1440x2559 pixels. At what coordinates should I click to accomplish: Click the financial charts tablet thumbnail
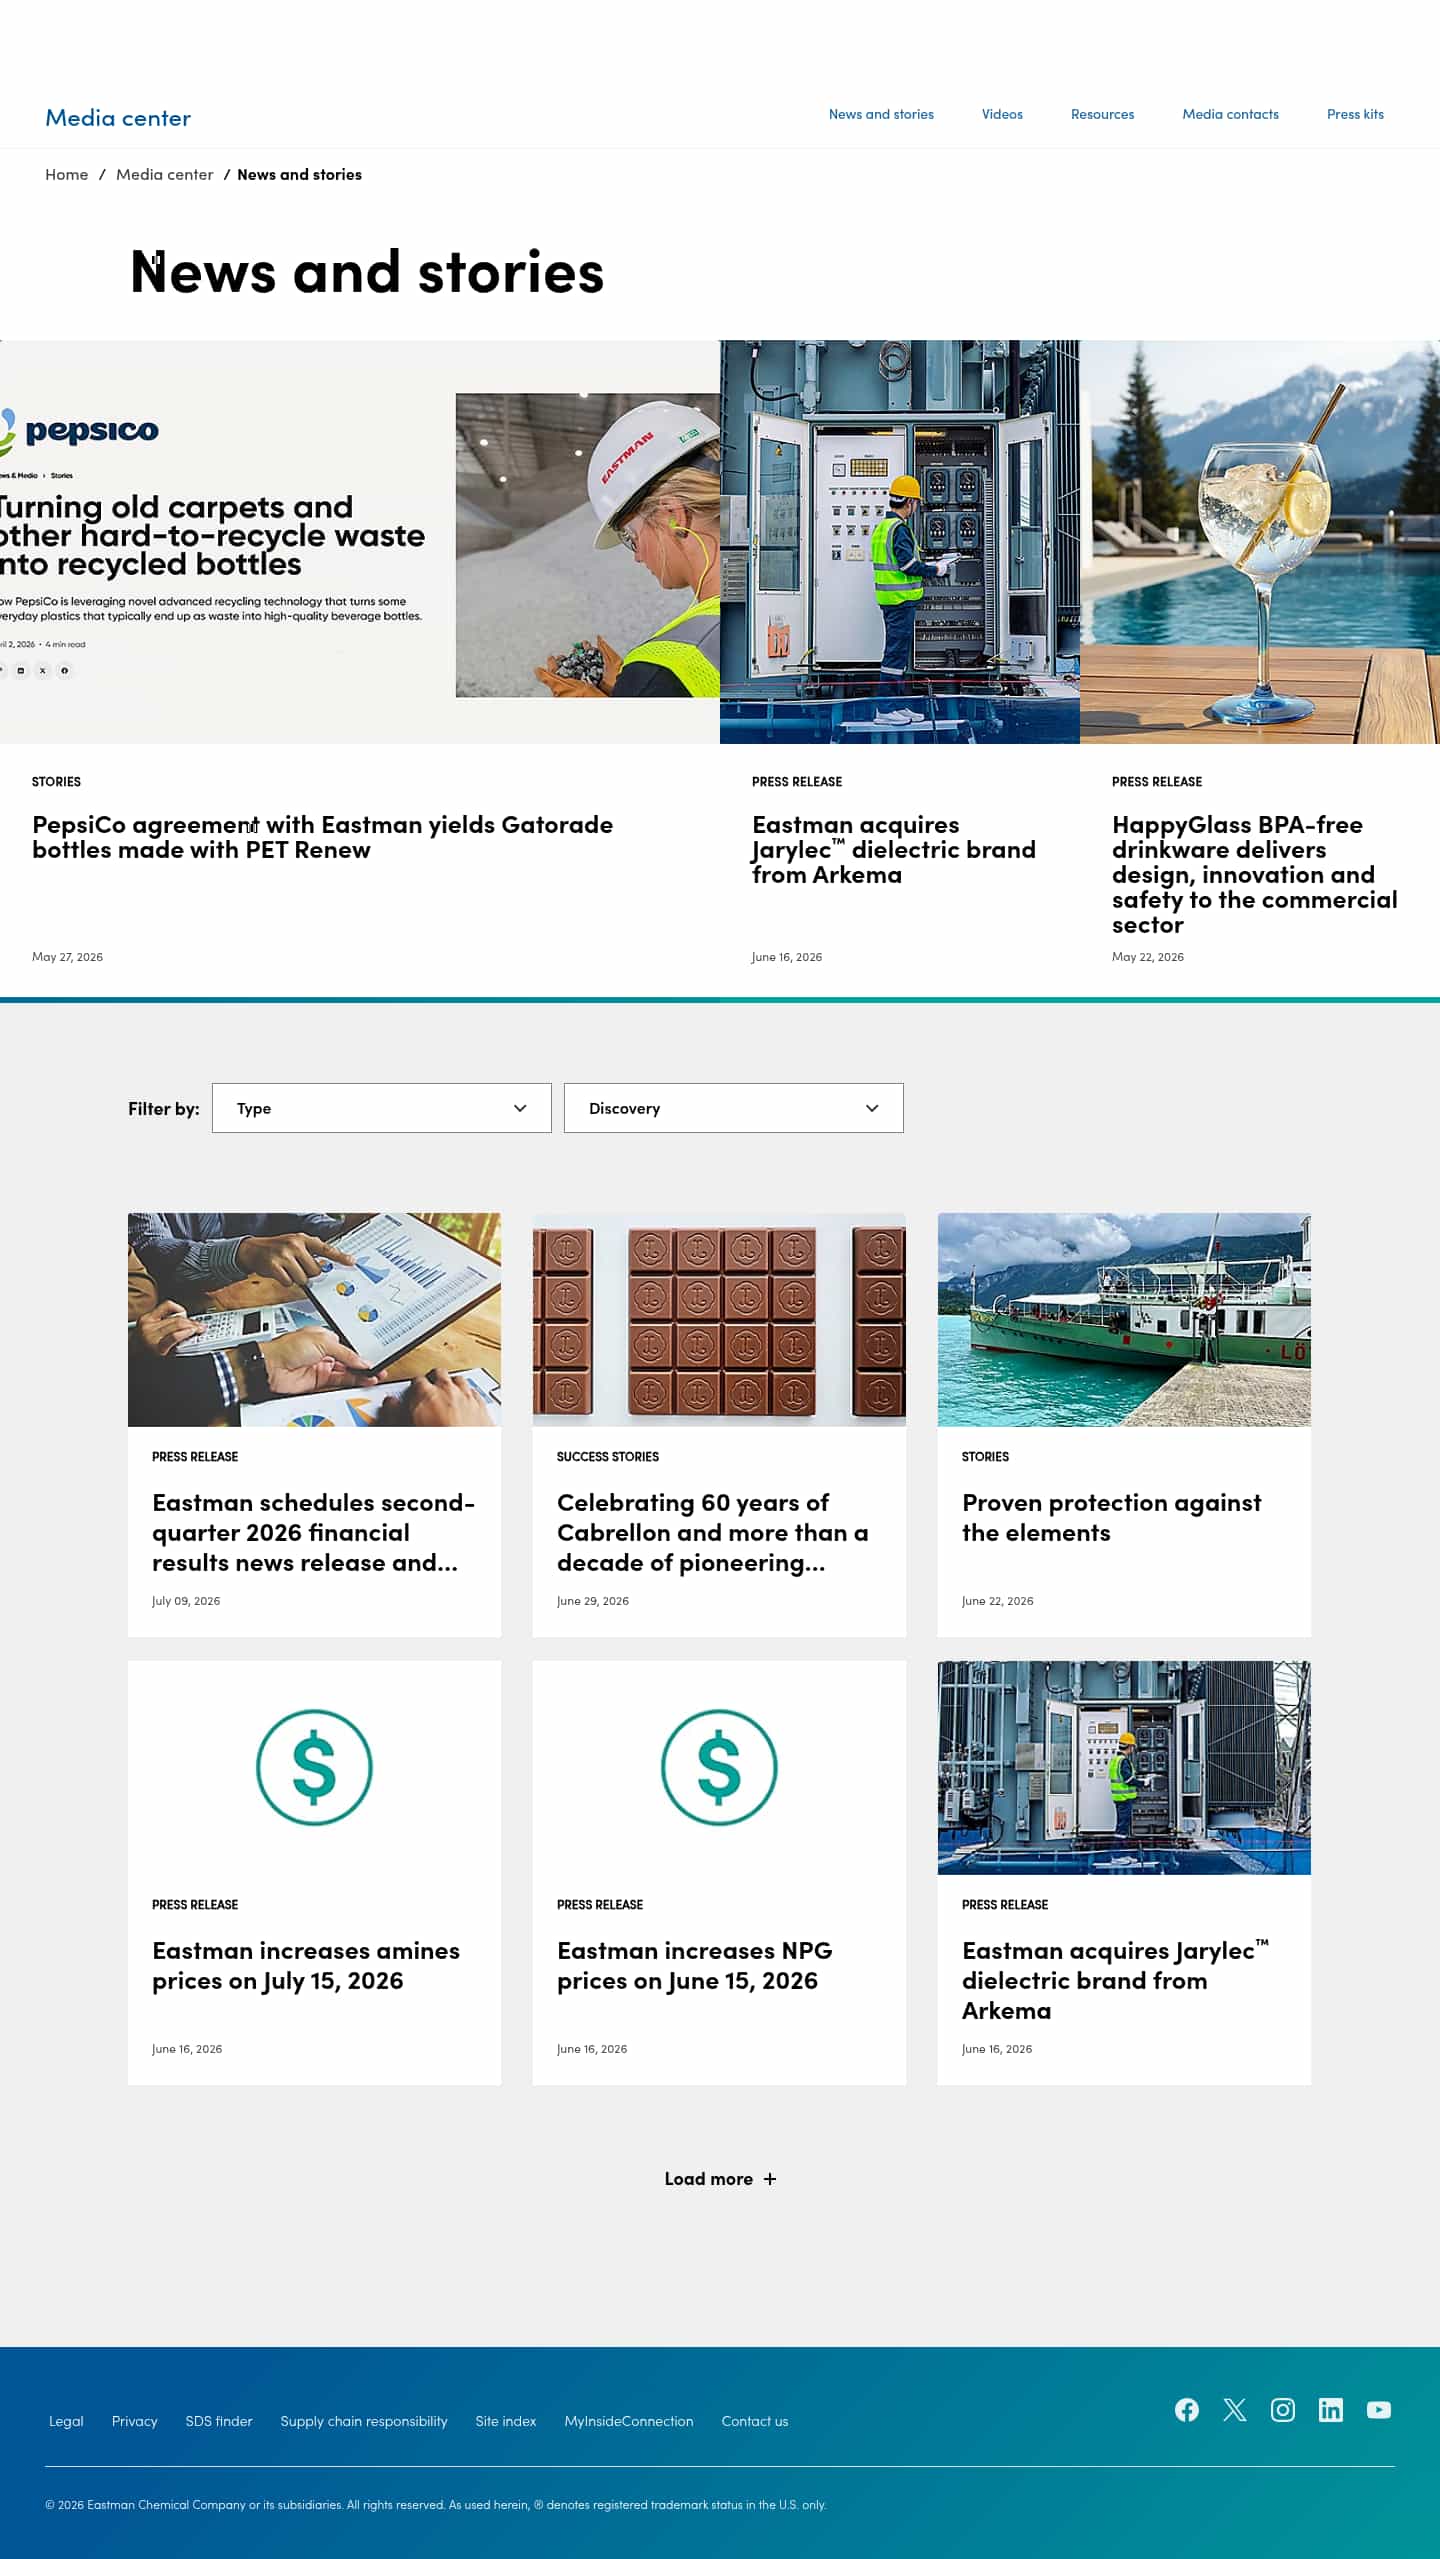(314, 1320)
